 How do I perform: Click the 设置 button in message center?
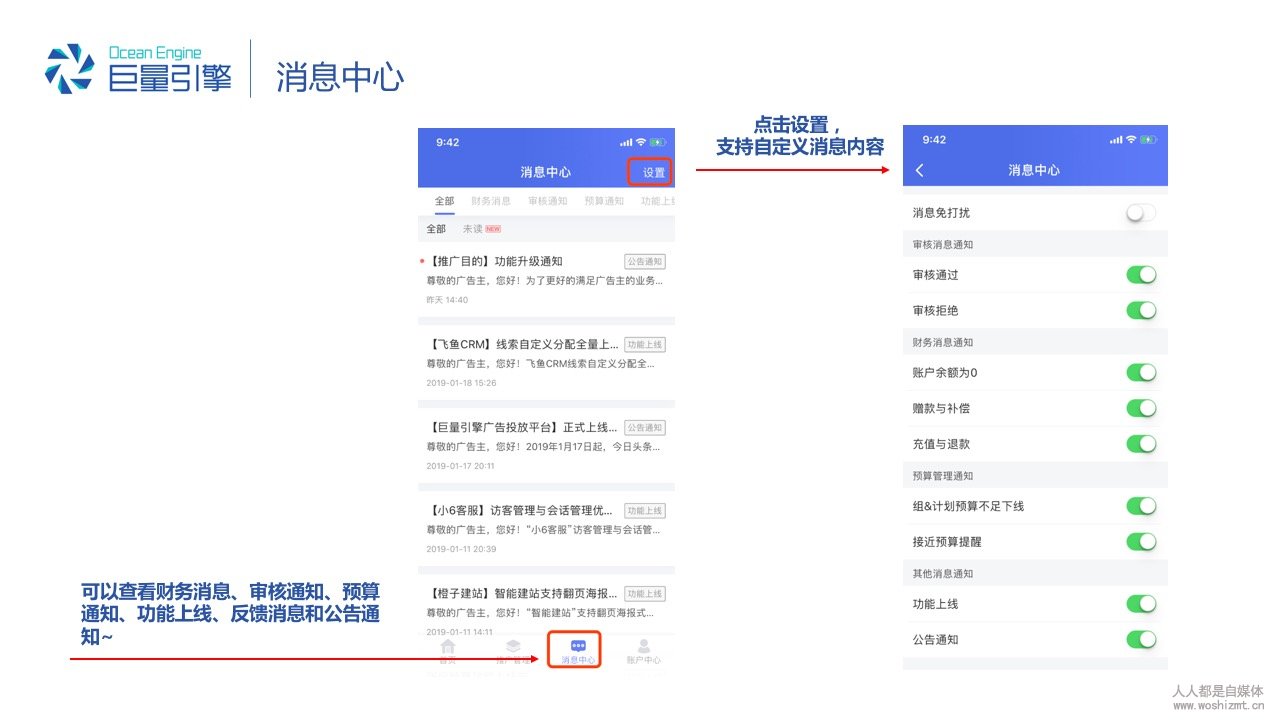pos(652,173)
